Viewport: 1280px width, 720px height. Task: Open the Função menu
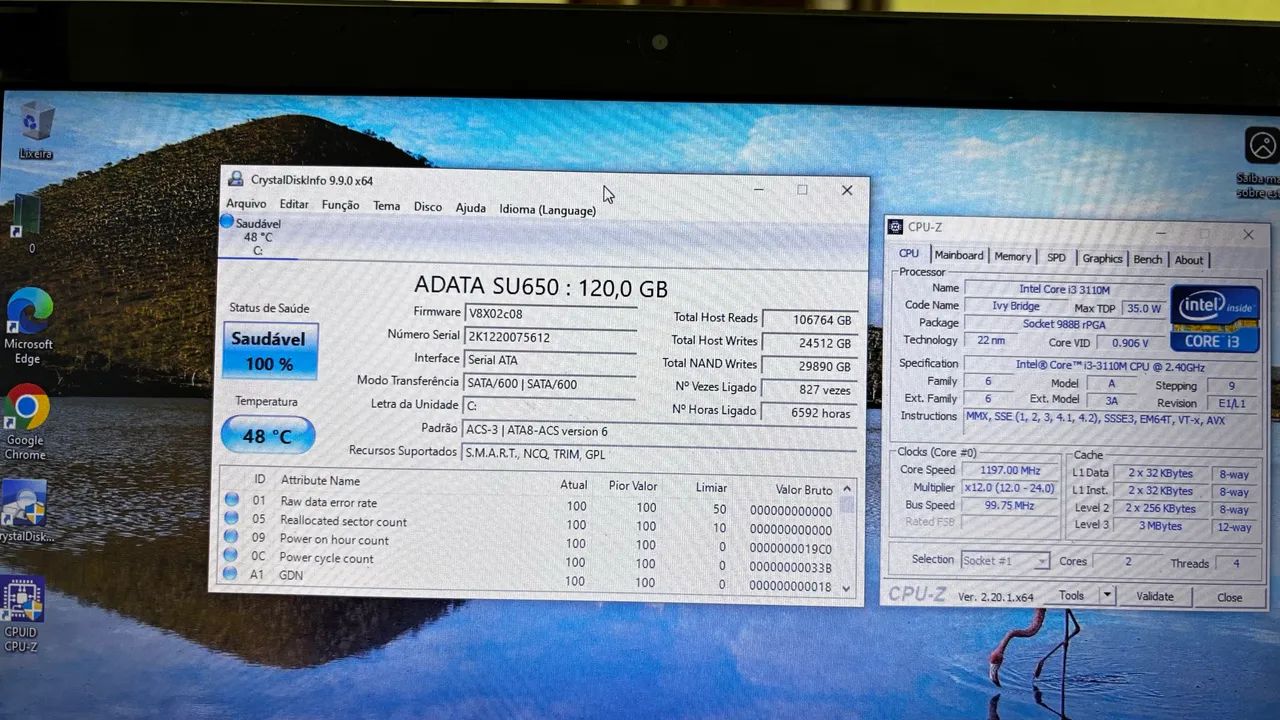[340, 205]
